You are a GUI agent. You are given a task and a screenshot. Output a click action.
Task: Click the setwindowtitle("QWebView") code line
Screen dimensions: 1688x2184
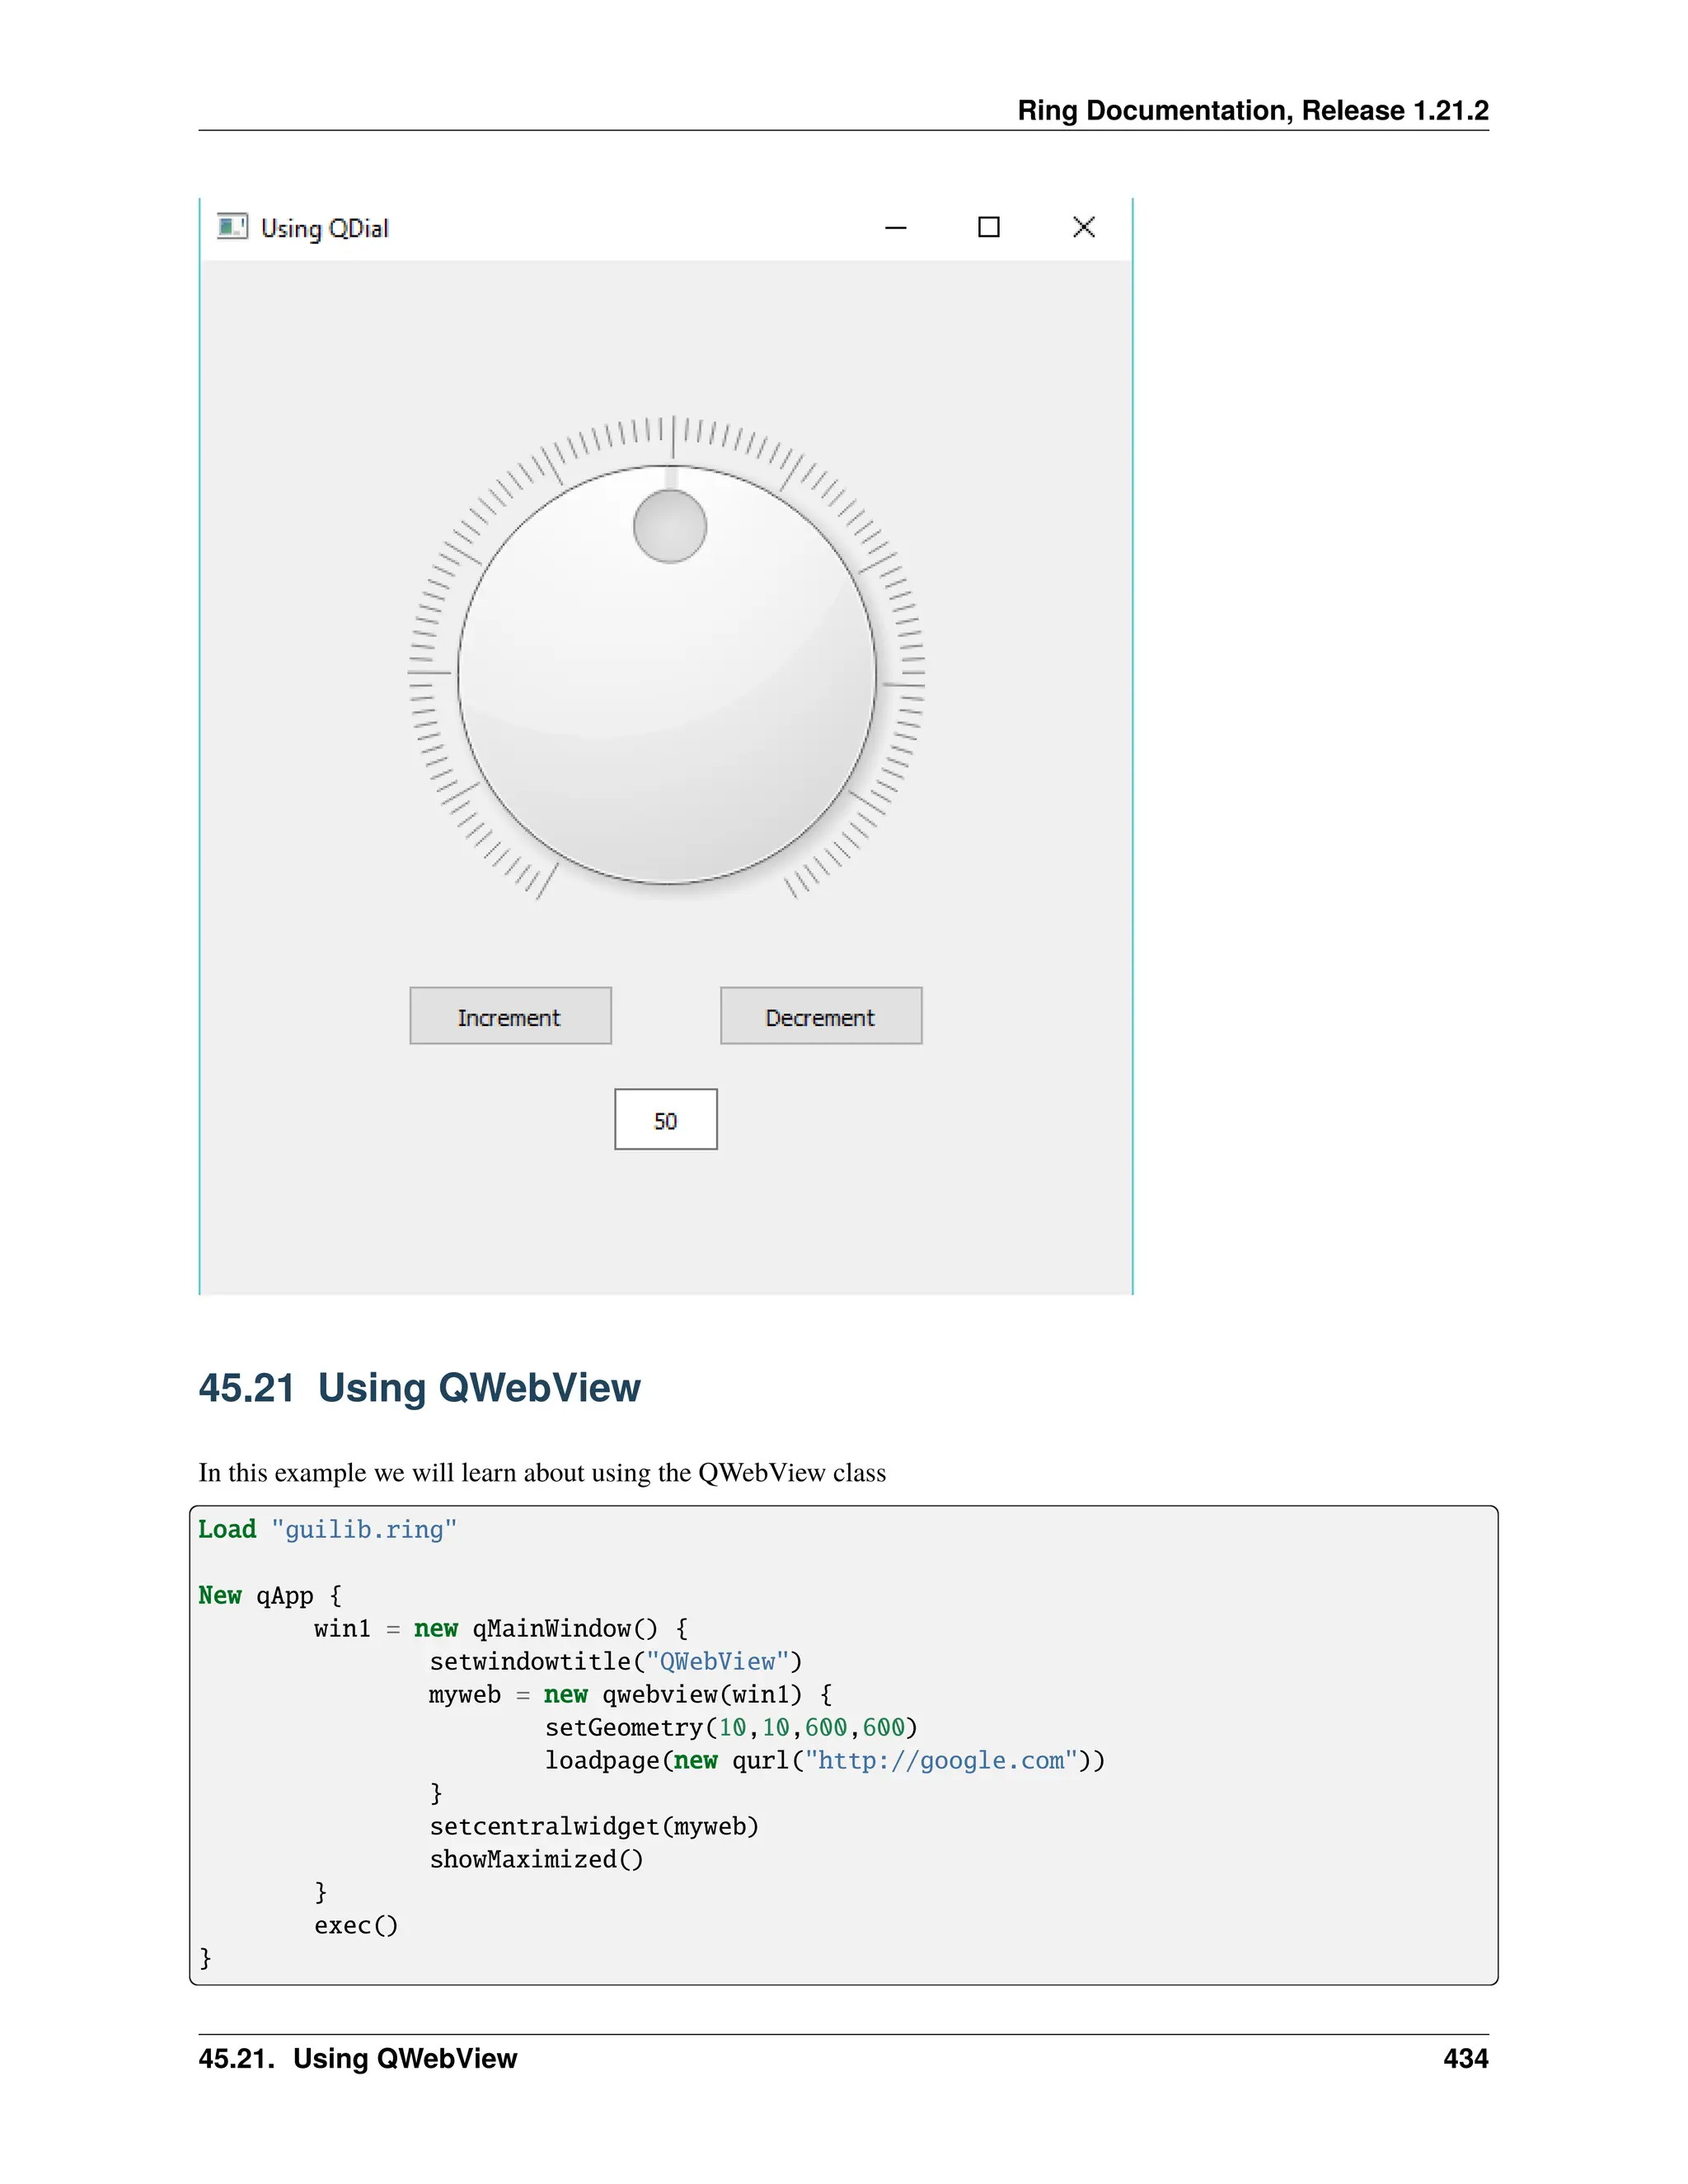[x=615, y=1662]
